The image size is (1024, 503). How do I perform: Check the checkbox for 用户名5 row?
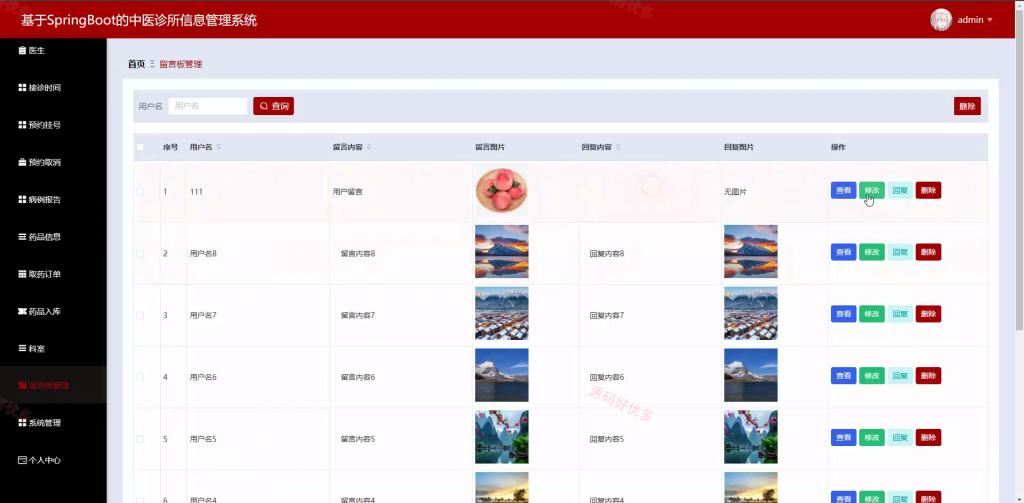(x=140, y=439)
